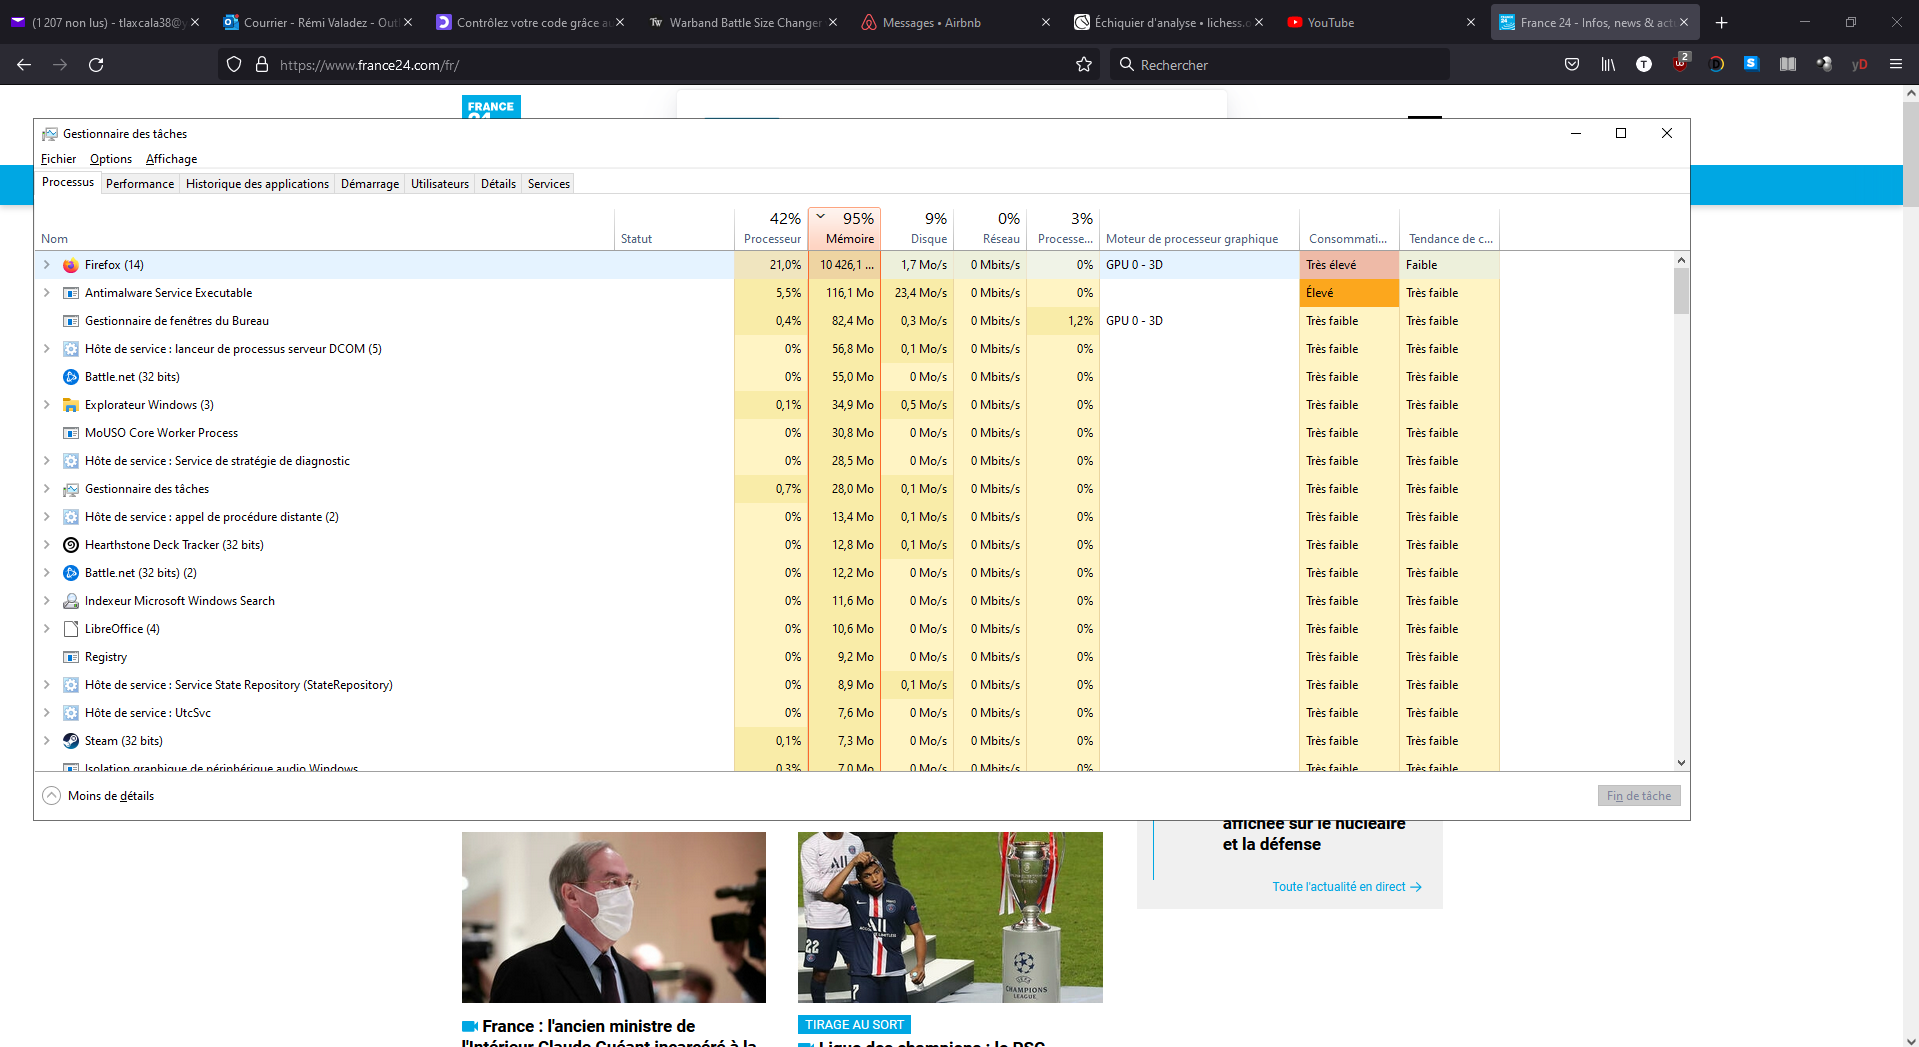Click the TIRAGE AU SORT tag on webpage
The width and height of the screenshot is (1919, 1047).
tap(854, 1025)
